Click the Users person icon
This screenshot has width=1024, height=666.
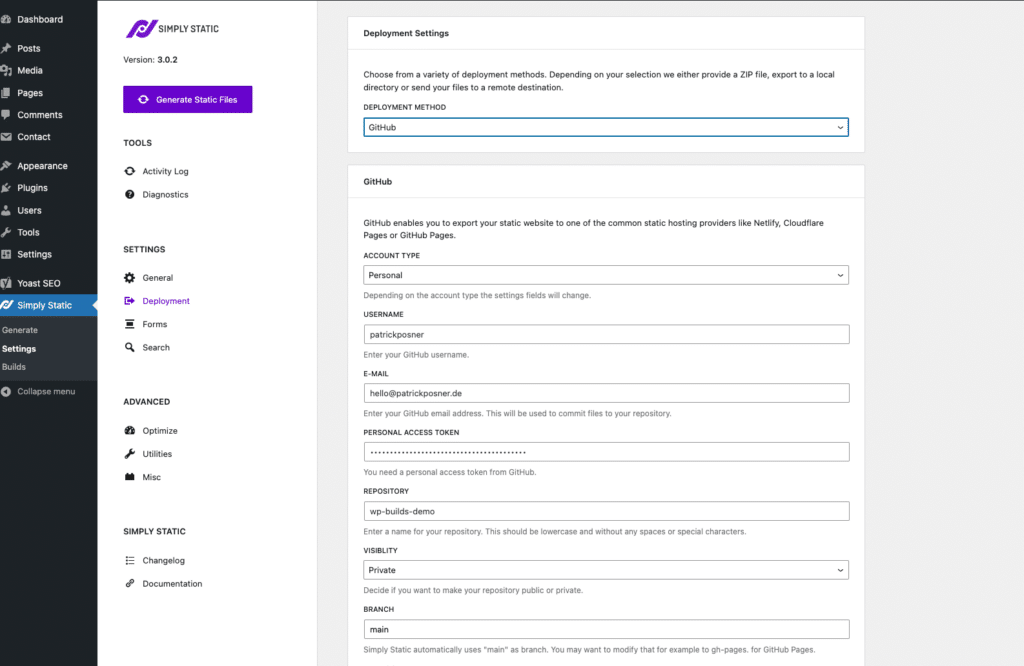pyautogui.click(x=6, y=210)
